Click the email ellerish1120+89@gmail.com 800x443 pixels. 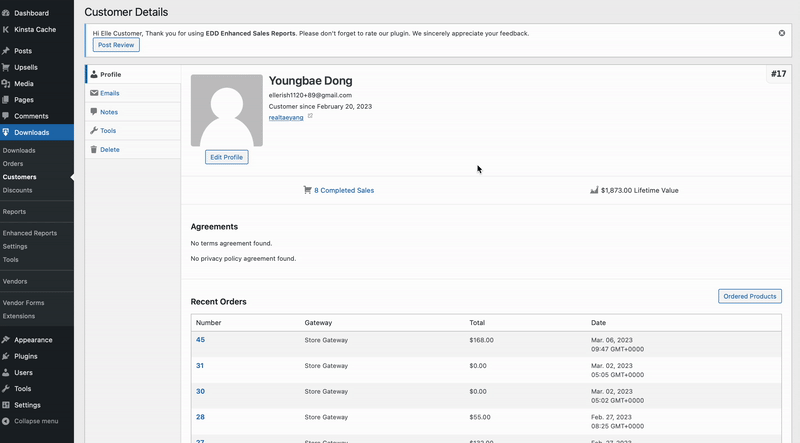[310, 95]
